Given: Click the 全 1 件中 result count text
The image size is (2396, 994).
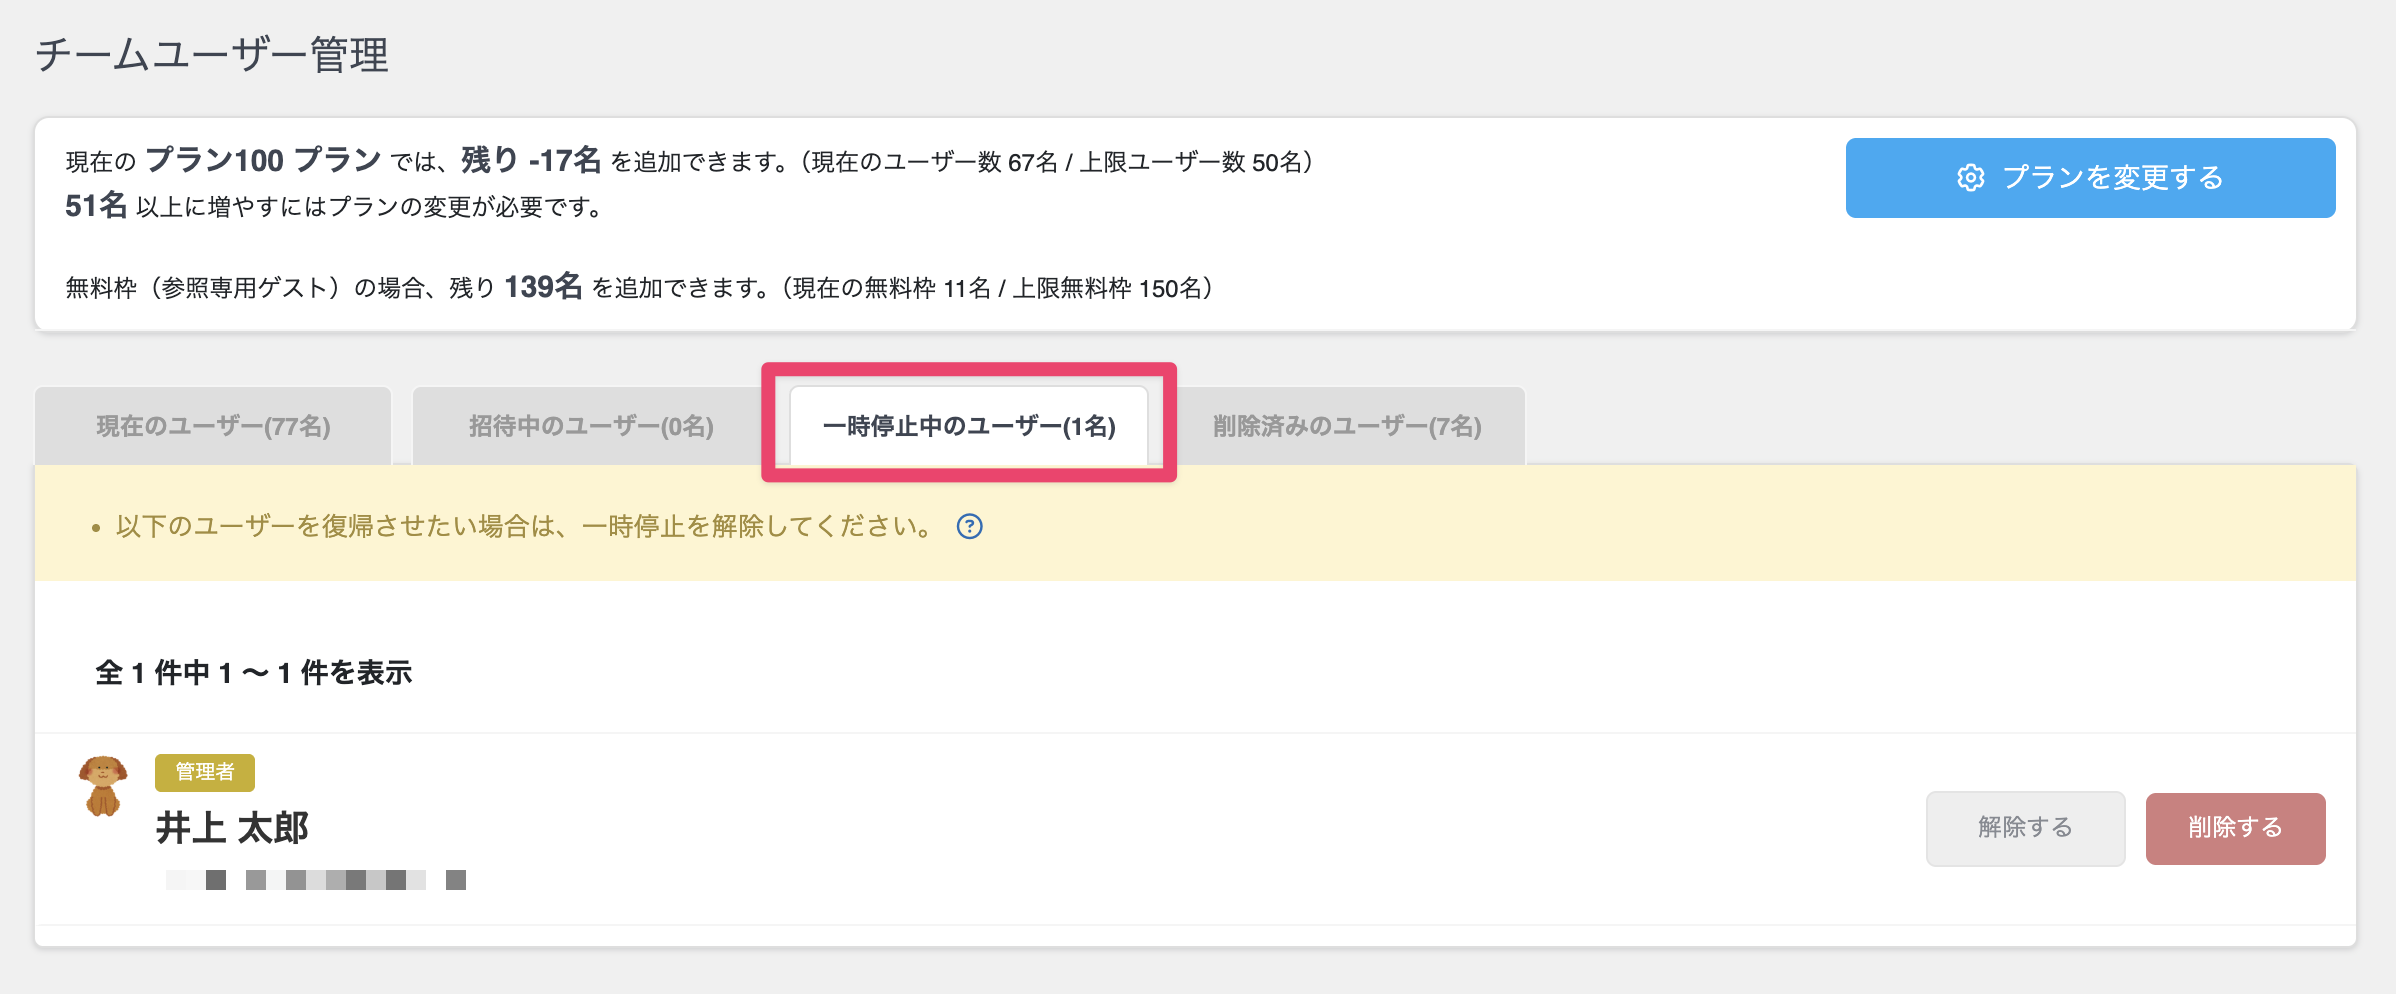Looking at the screenshot, I should coord(253,673).
